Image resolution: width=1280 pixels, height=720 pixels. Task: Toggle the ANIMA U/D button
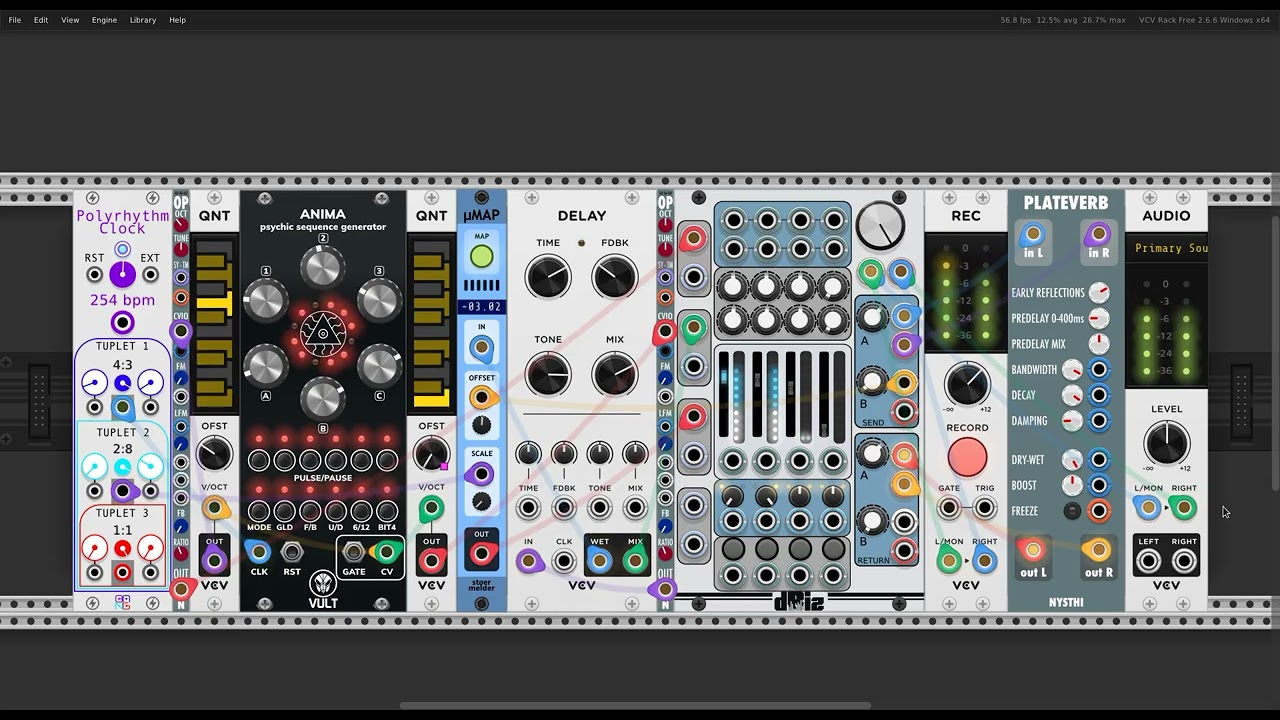coord(335,511)
